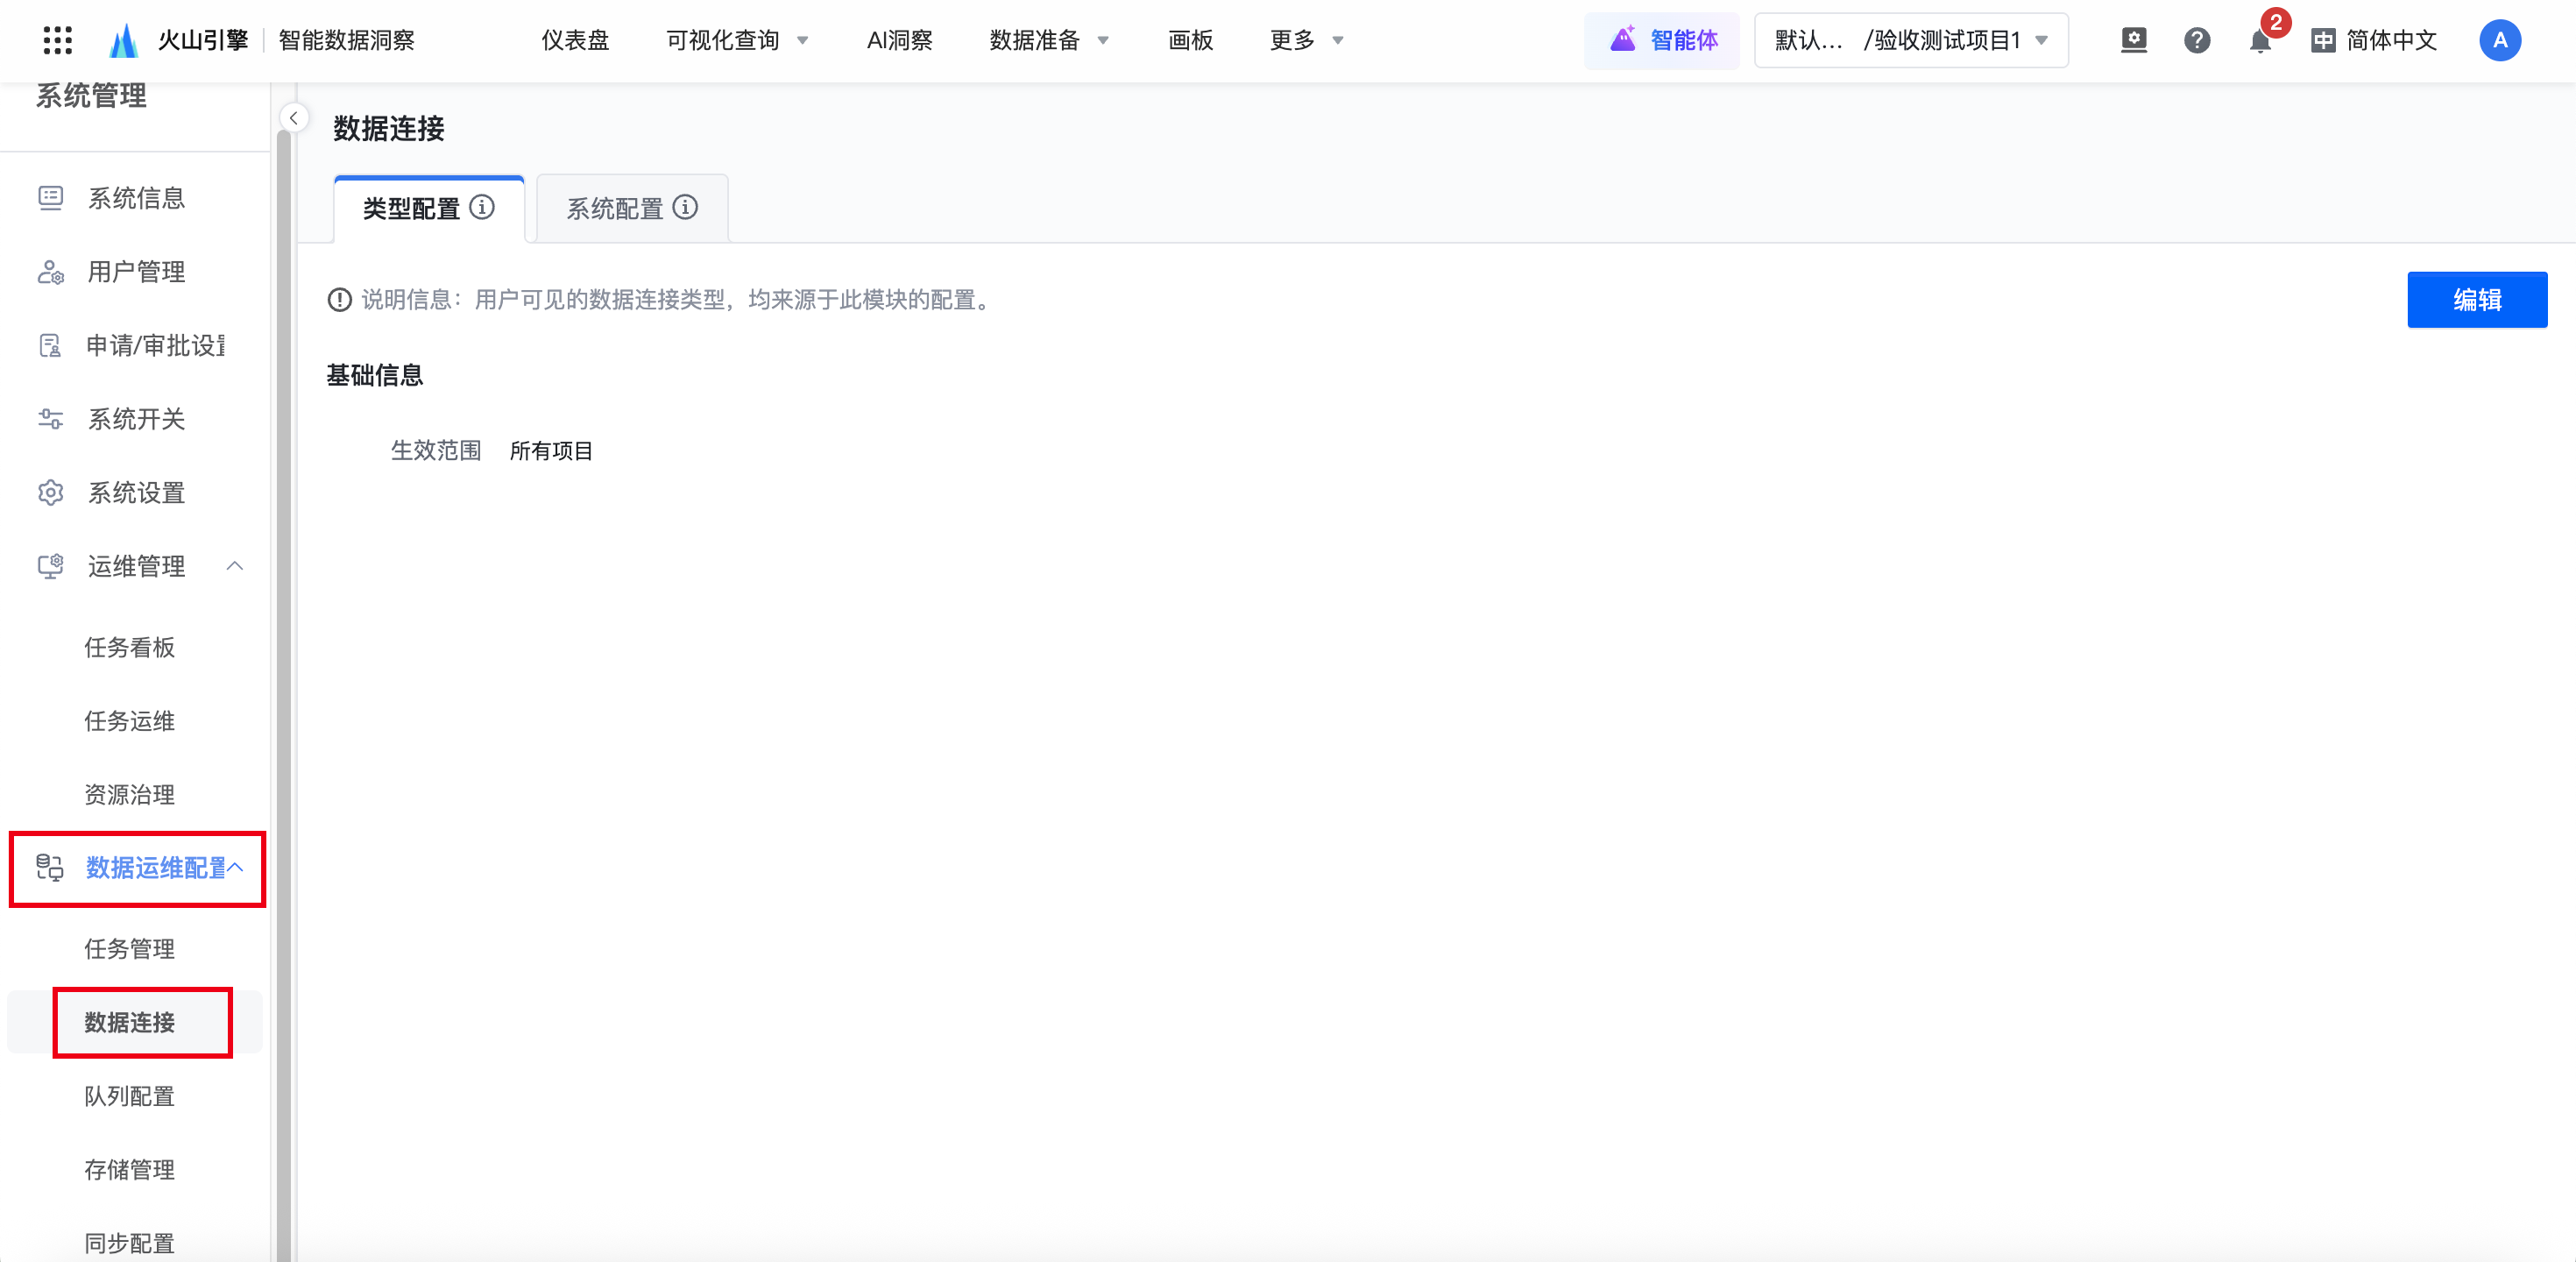Collapse the sidebar with arrow button
Screen dimensions: 2576x1262
tap(293, 118)
